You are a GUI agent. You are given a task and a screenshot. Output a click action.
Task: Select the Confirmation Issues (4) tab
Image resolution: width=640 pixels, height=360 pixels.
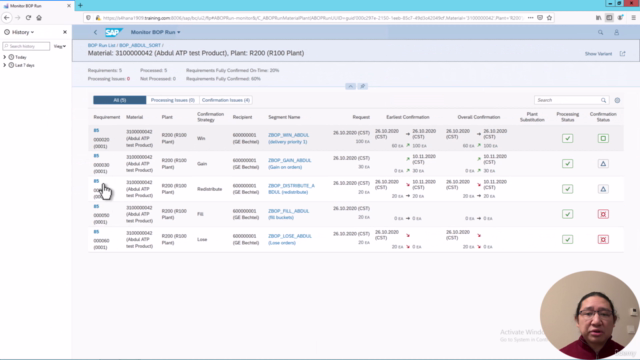(x=226, y=100)
